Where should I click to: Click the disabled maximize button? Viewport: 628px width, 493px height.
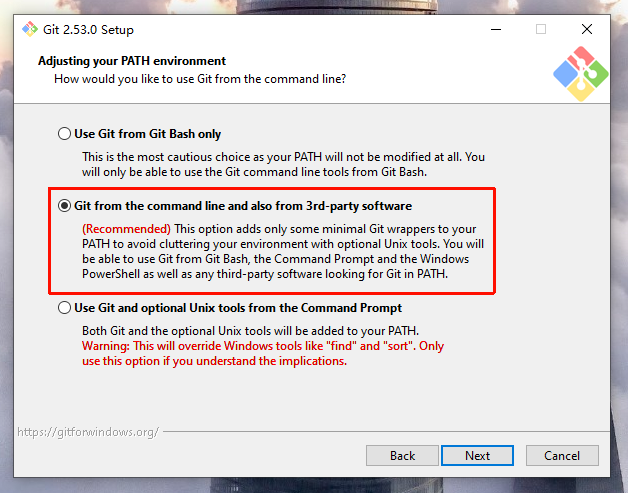(541, 30)
